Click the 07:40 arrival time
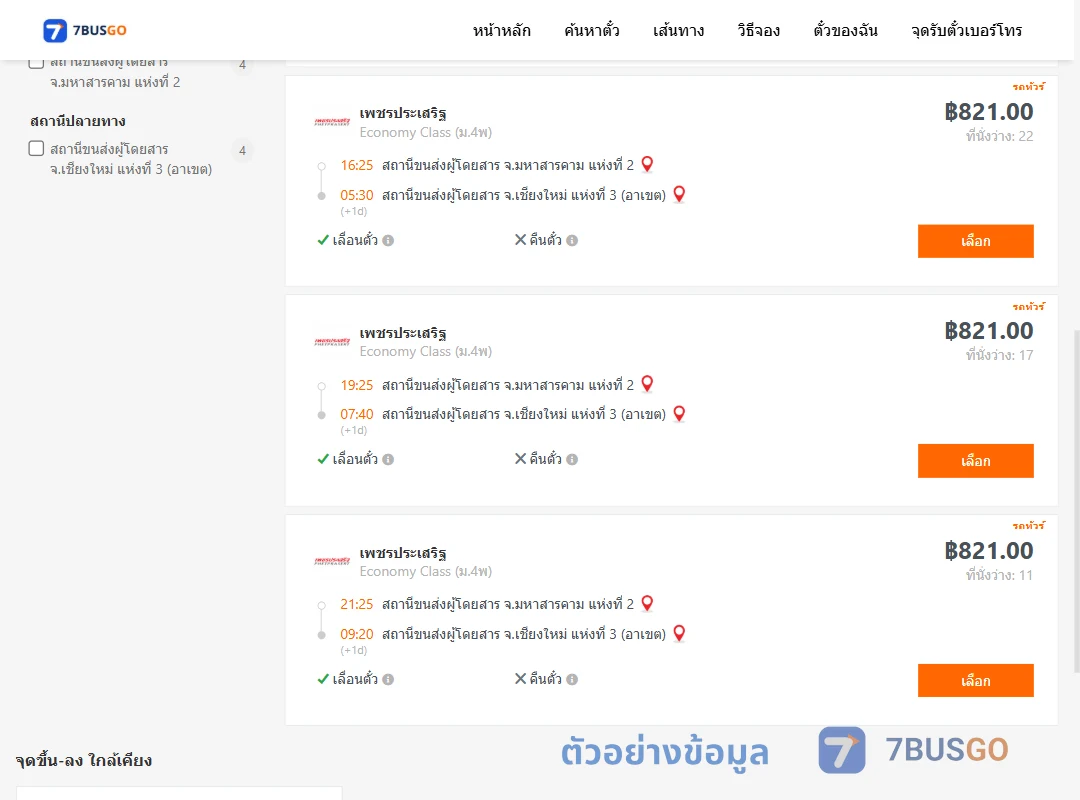The image size is (1080, 800). coord(356,414)
